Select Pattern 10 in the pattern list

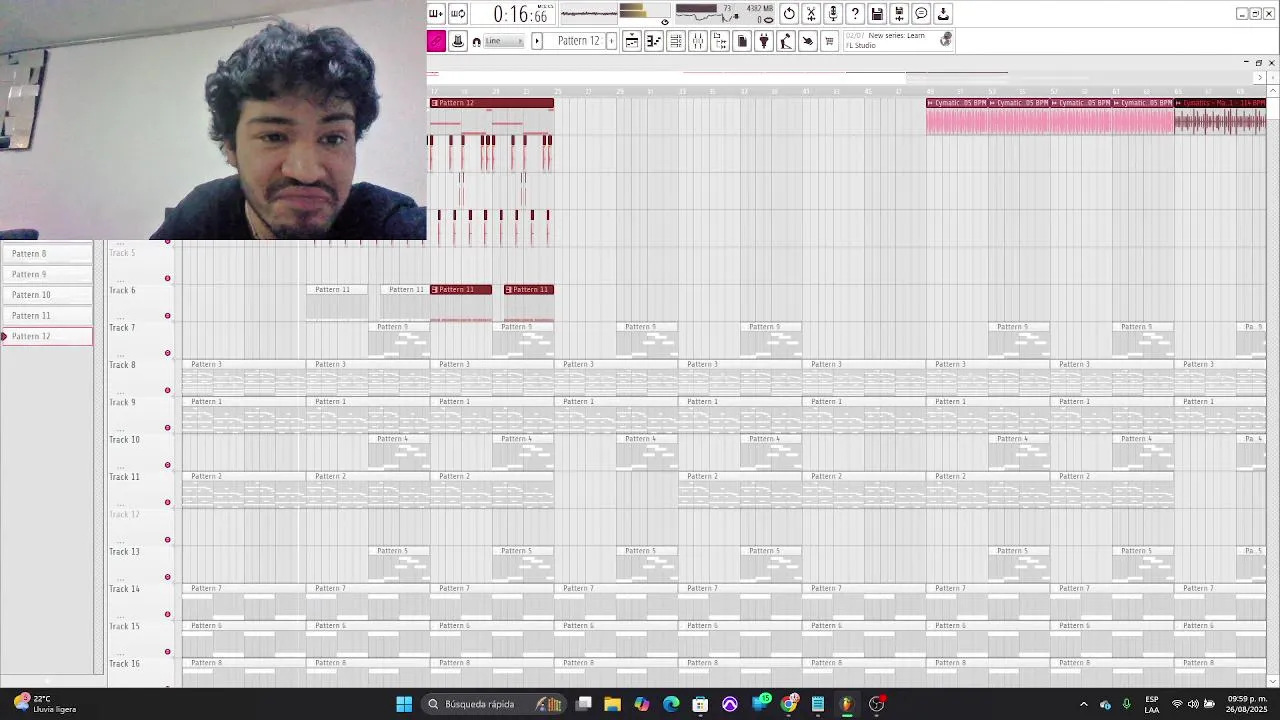click(x=48, y=295)
